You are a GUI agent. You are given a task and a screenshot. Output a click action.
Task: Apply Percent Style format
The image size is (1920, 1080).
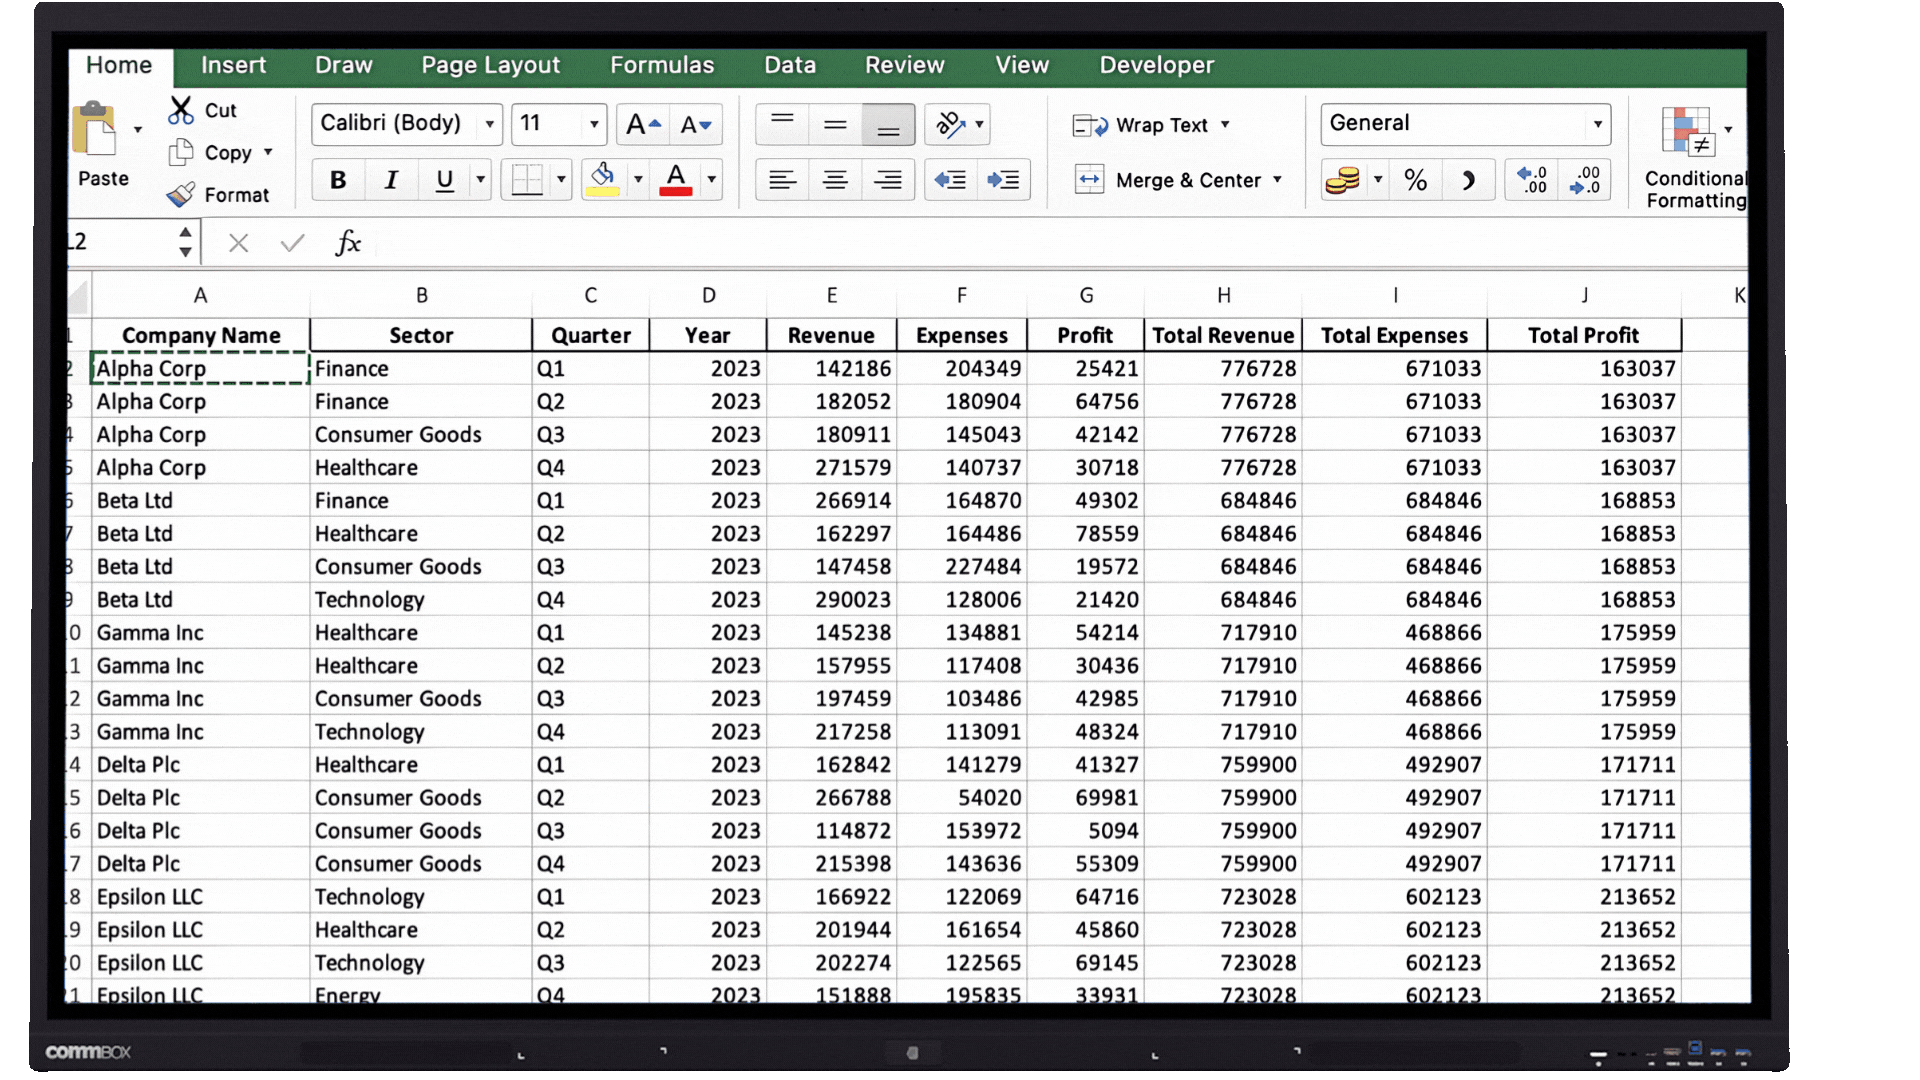coord(1415,180)
